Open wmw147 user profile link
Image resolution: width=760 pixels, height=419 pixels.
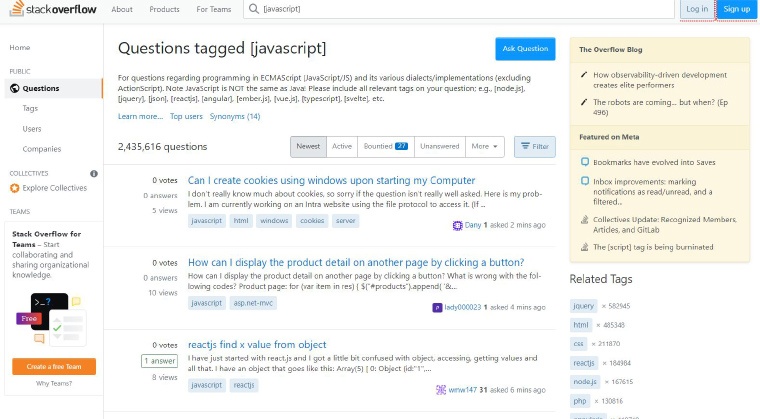pyautogui.click(x=462, y=390)
